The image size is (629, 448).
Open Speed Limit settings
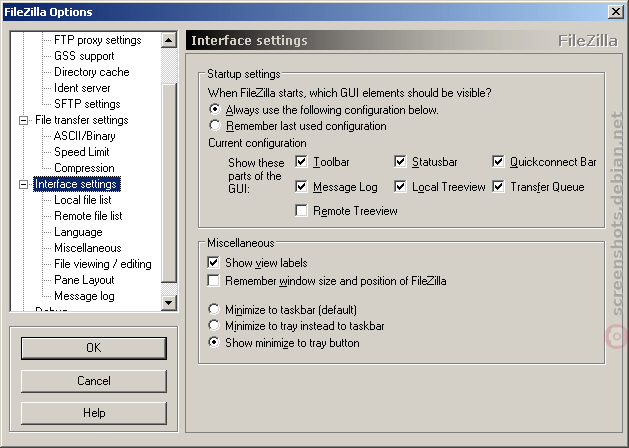[82, 152]
